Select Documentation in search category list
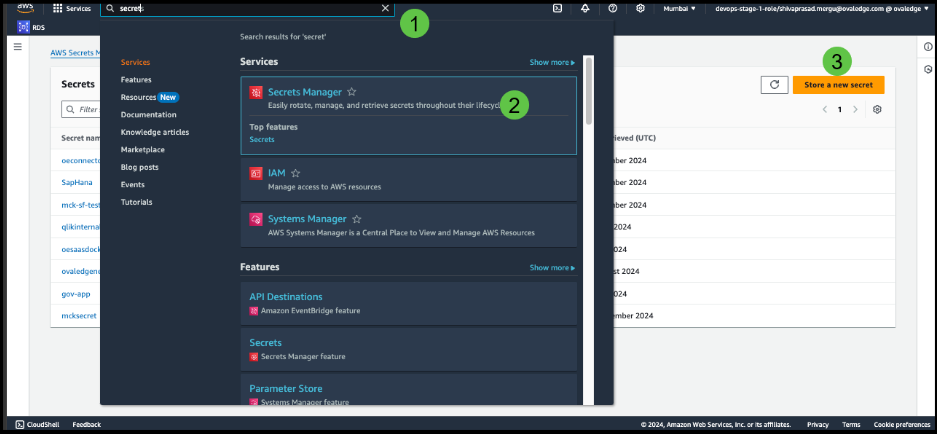This screenshot has width=937, height=434. point(148,115)
